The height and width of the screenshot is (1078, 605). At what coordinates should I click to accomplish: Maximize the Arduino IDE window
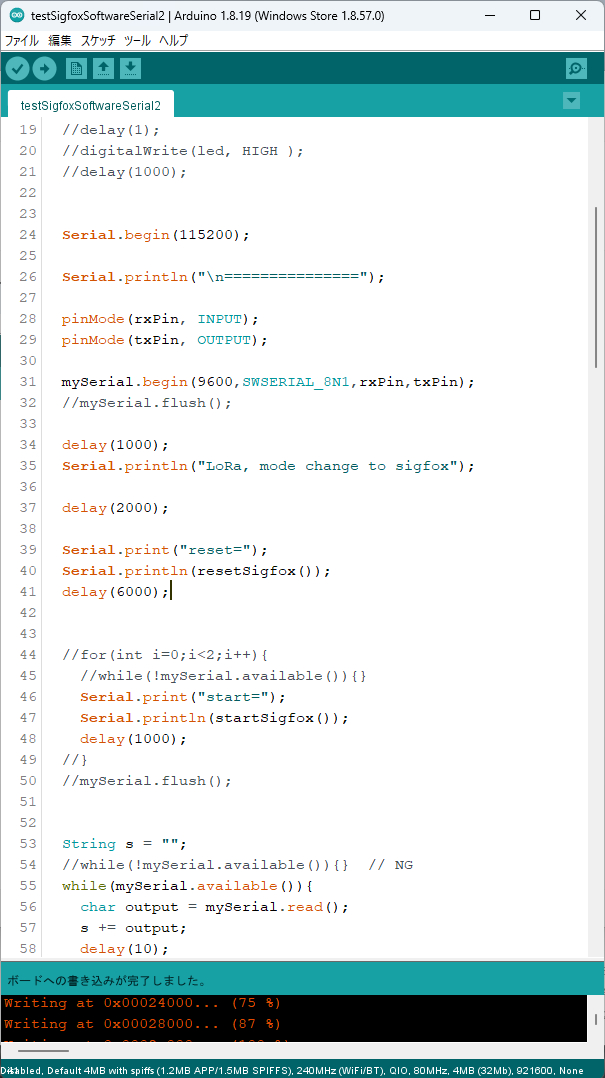pyautogui.click(x=535, y=15)
